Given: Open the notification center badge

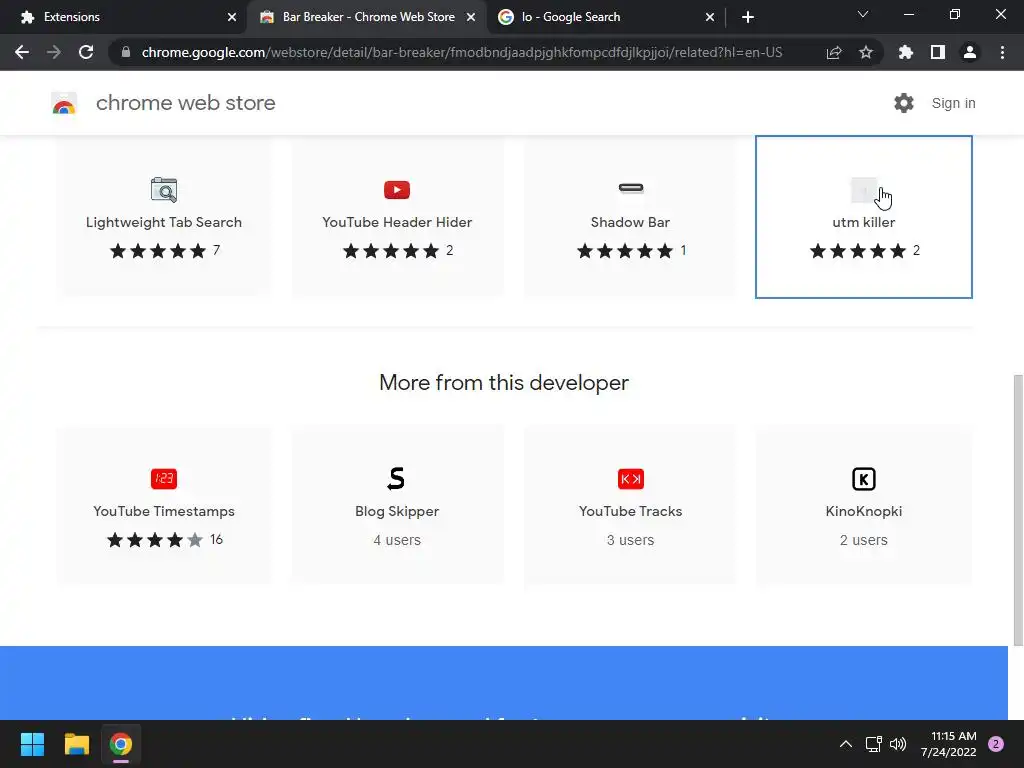Looking at the screenshot, I should (x=996, y=744).
